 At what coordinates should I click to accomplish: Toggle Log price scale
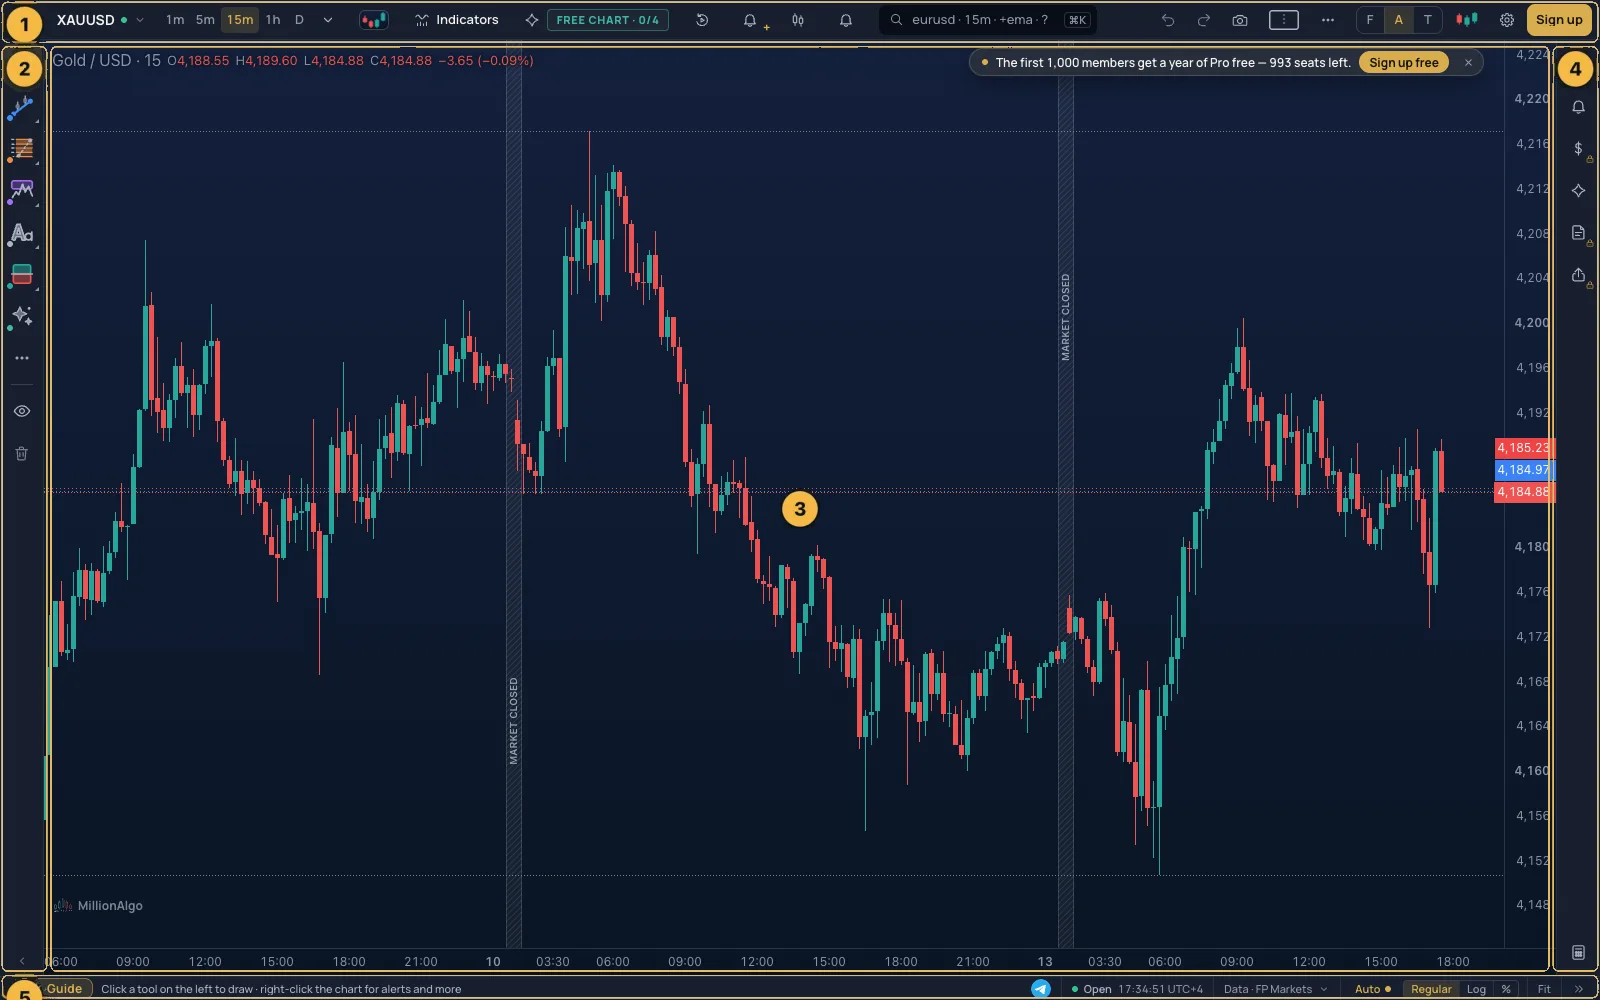pos(1476,989)
